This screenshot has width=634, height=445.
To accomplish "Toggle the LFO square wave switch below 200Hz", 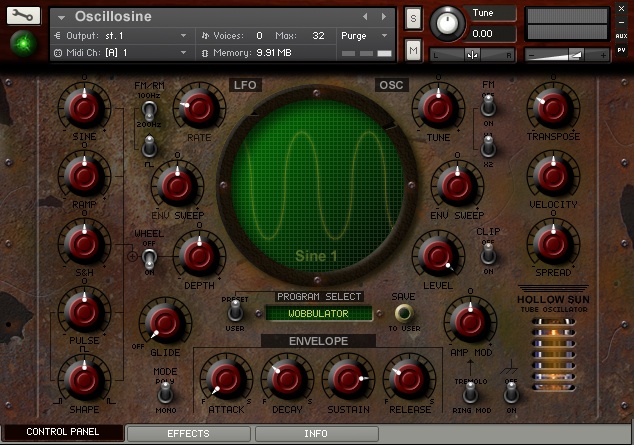I will tap(149, 146).
